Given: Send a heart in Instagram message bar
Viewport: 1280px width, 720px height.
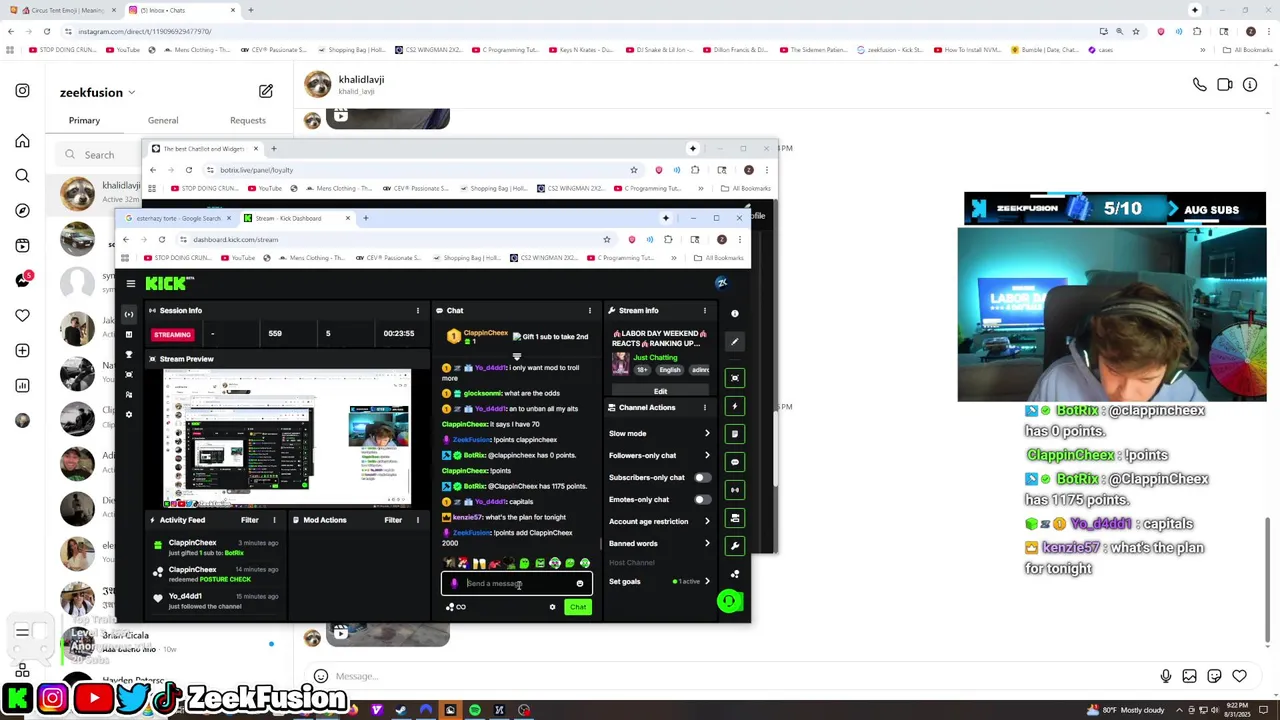Looking at the screenshot, I should pyautogui.click(x=1240, y=677).
